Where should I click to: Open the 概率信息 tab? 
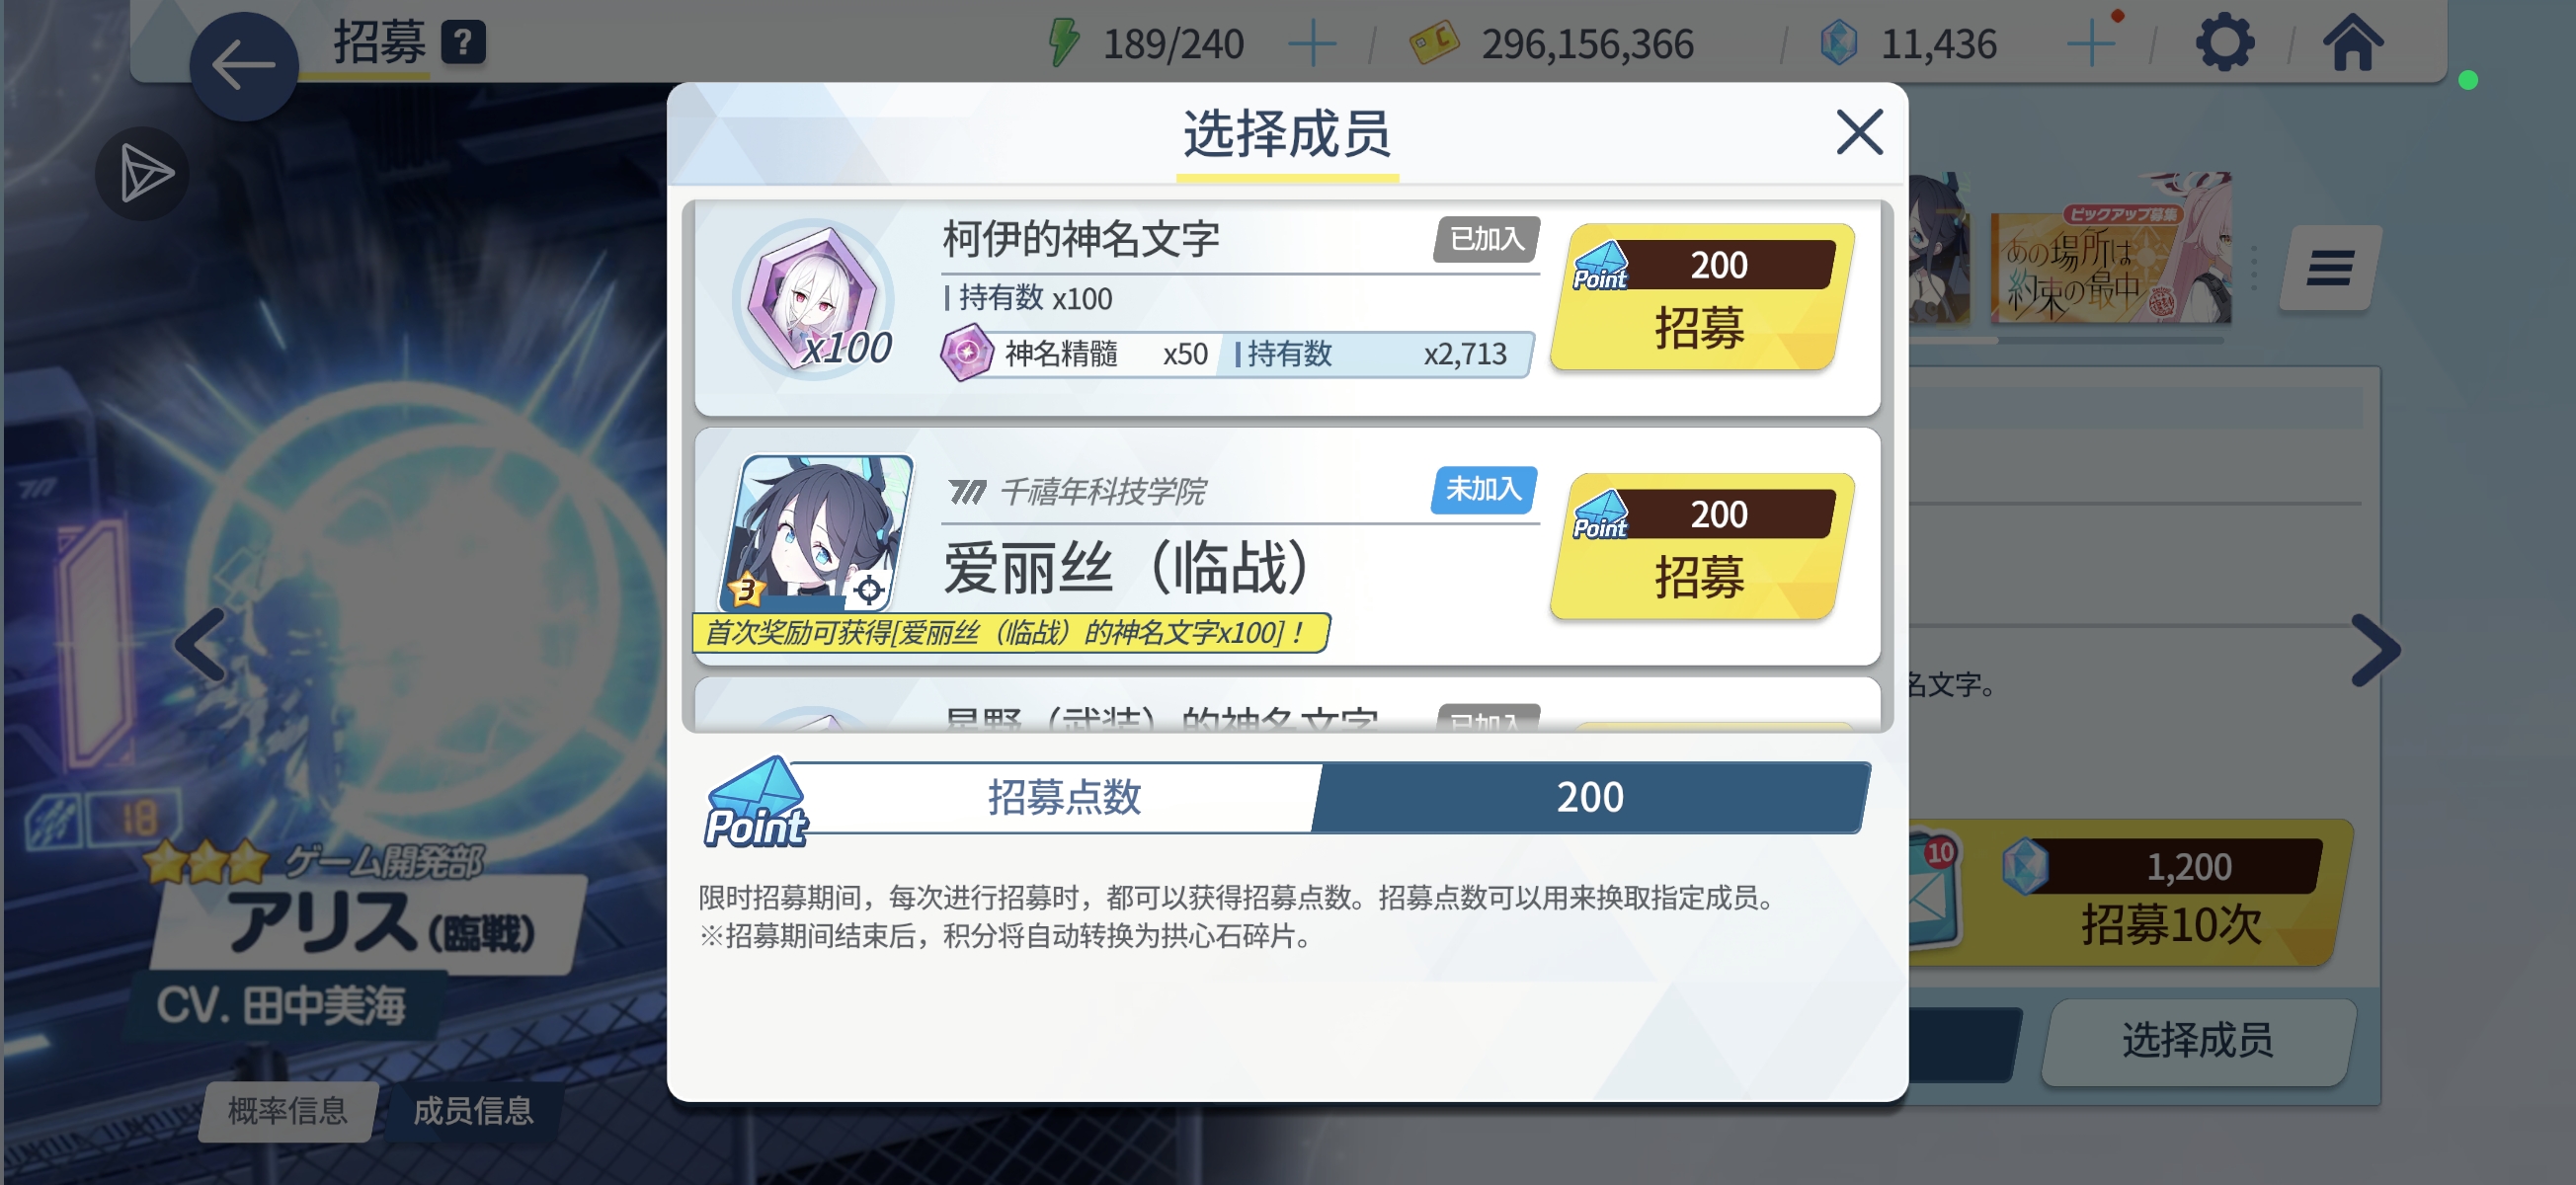pos(288,1110)
